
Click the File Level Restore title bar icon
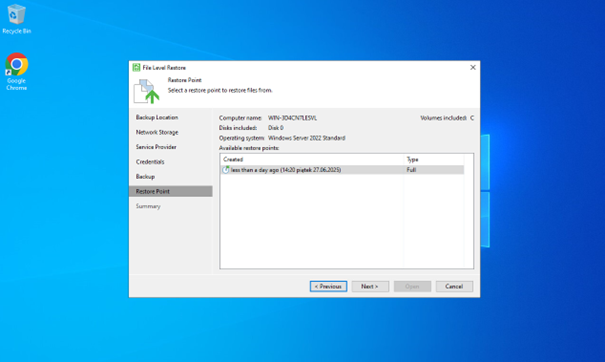[136, 68]
